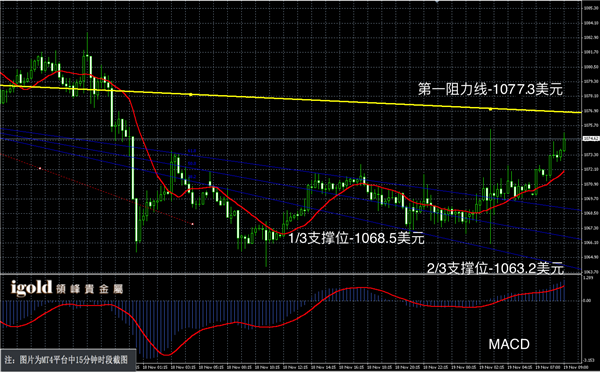Click the small blue Fibonacci level labels

(192, 164)
